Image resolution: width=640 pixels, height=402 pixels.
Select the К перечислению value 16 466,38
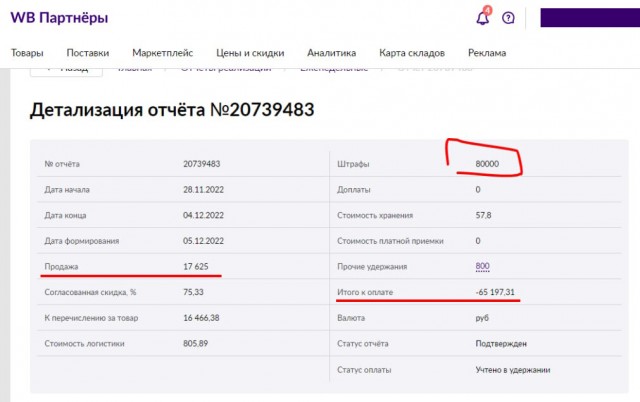[x=201, y=318]
